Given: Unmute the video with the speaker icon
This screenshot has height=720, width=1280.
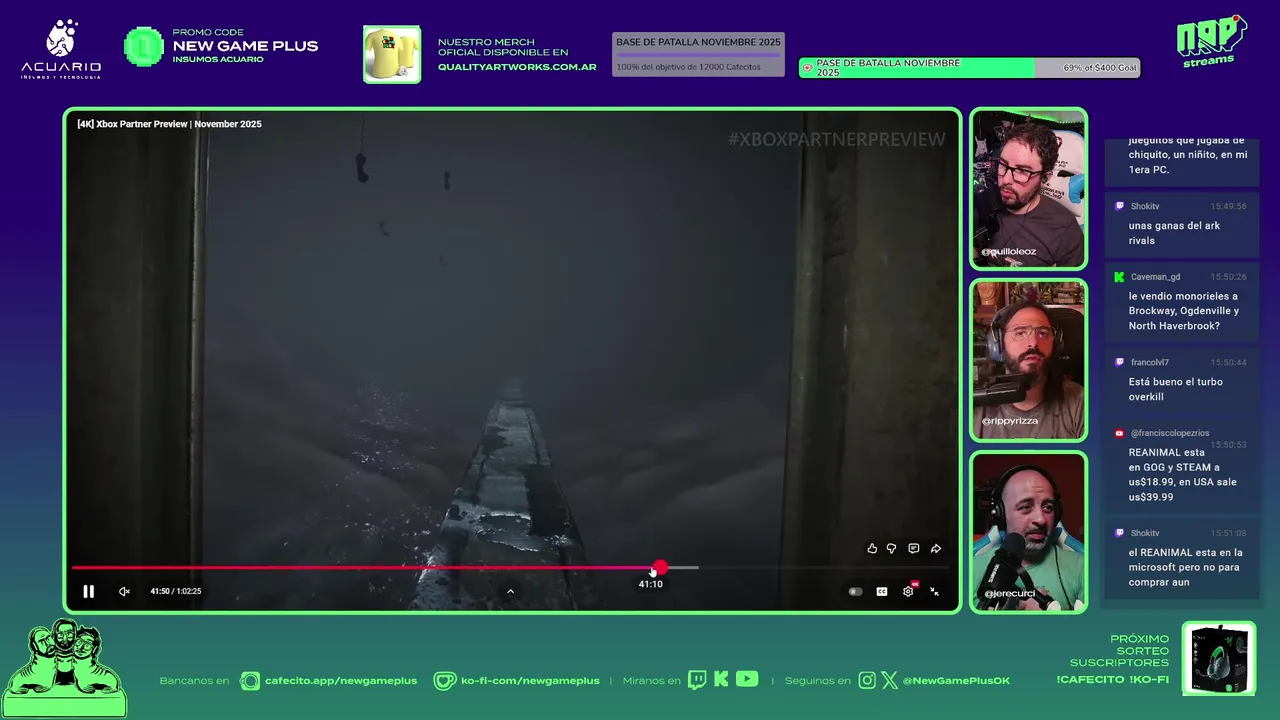Looking at the screenshot, I should pos(124,591).
